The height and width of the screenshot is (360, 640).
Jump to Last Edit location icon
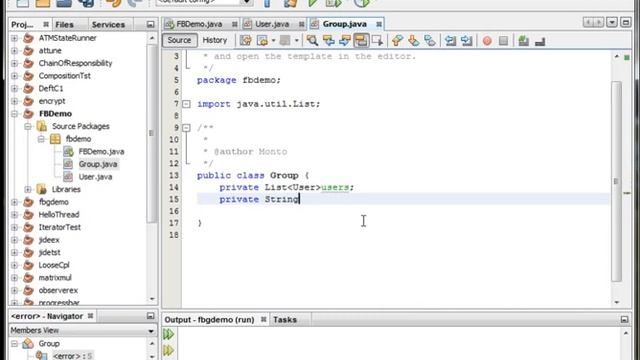pyautogui.click(x=246, y=40)
